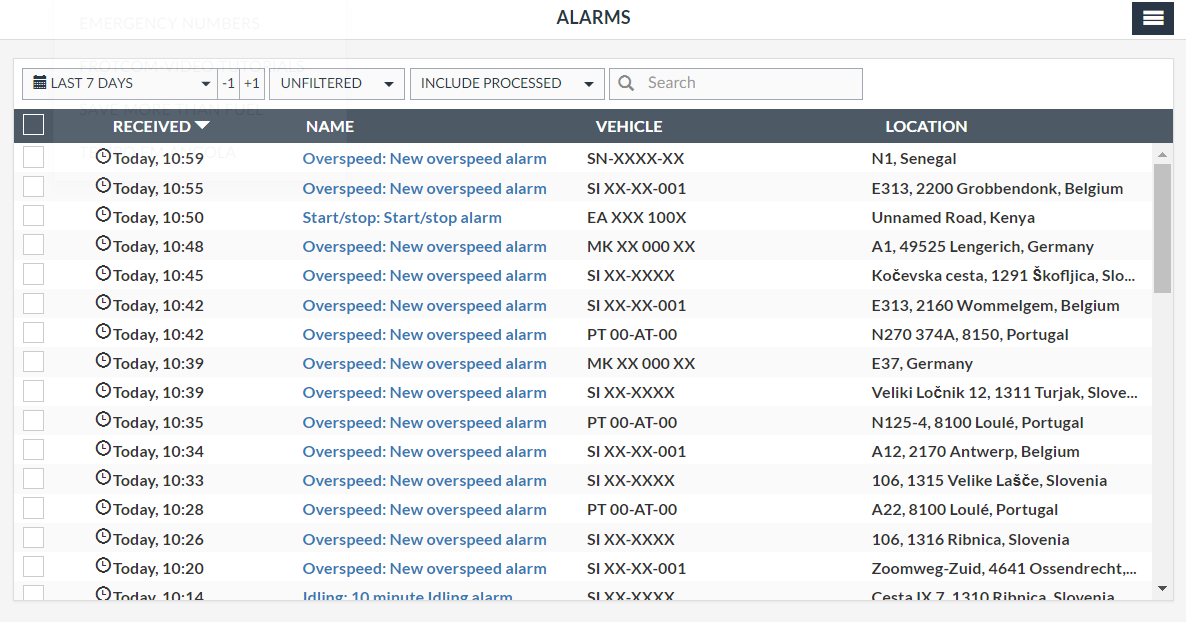The image size is (1186, 622).
Task: Click clock icon on the 10:48 alarm row
Action: coord(103,244)
